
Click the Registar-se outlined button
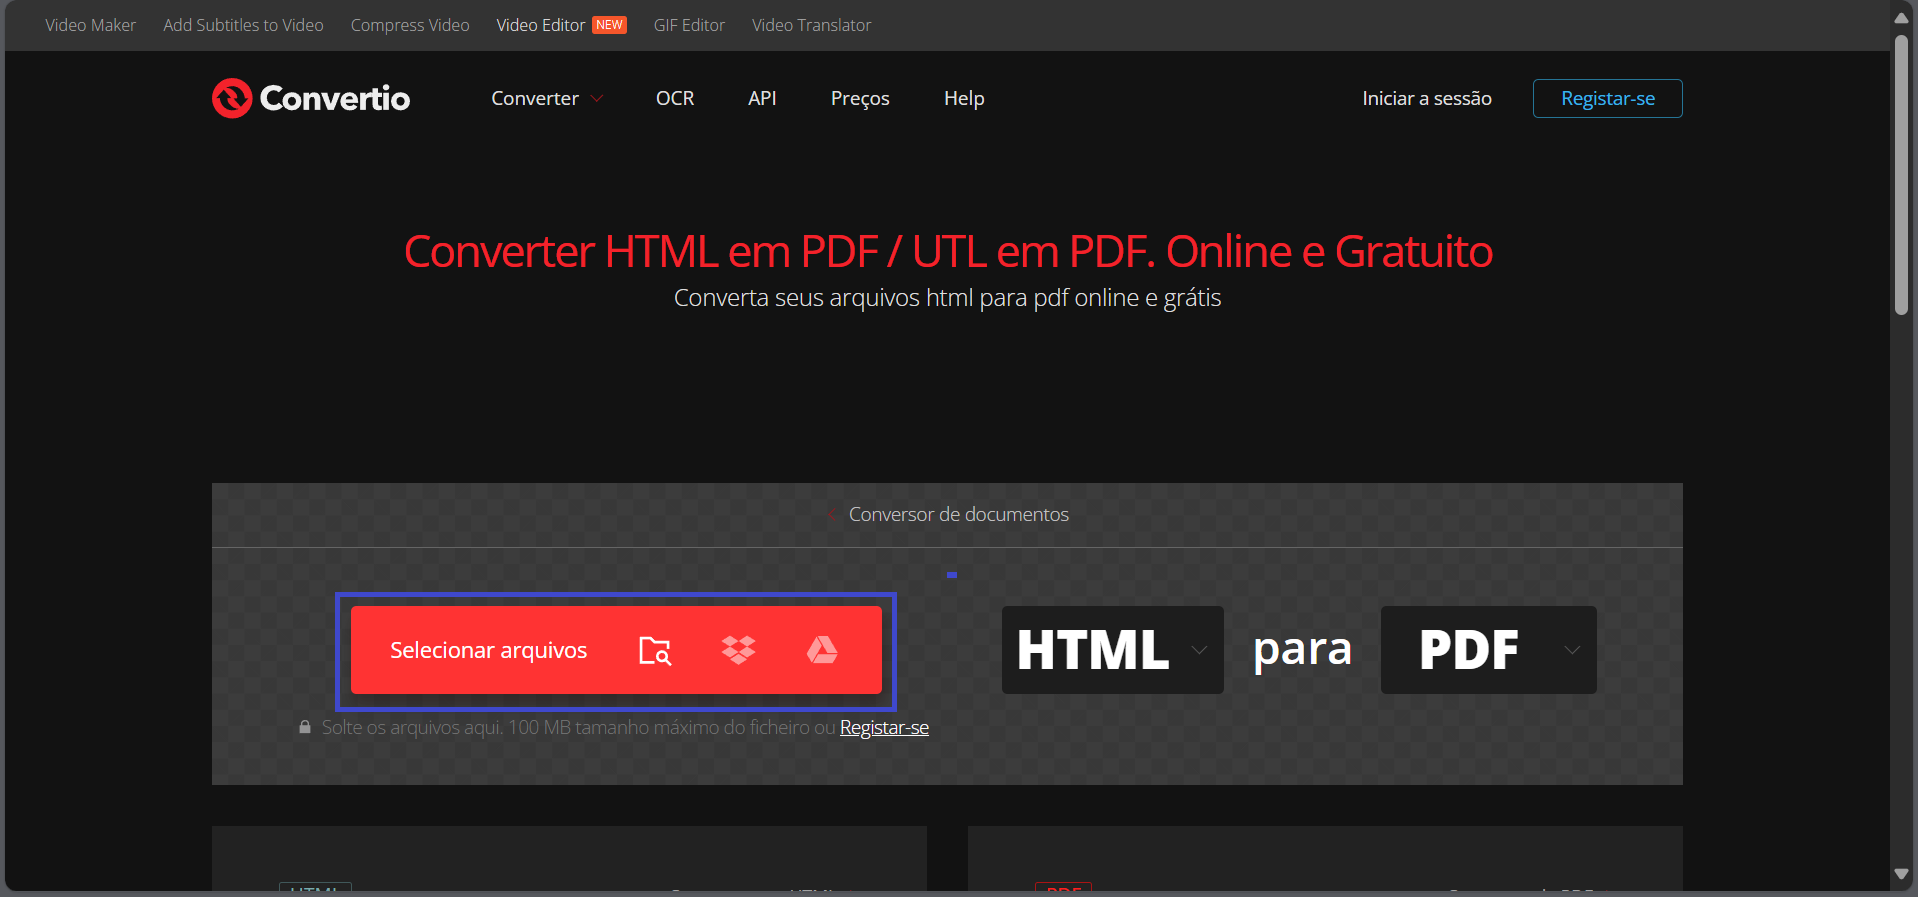(x=1608, y=98)
